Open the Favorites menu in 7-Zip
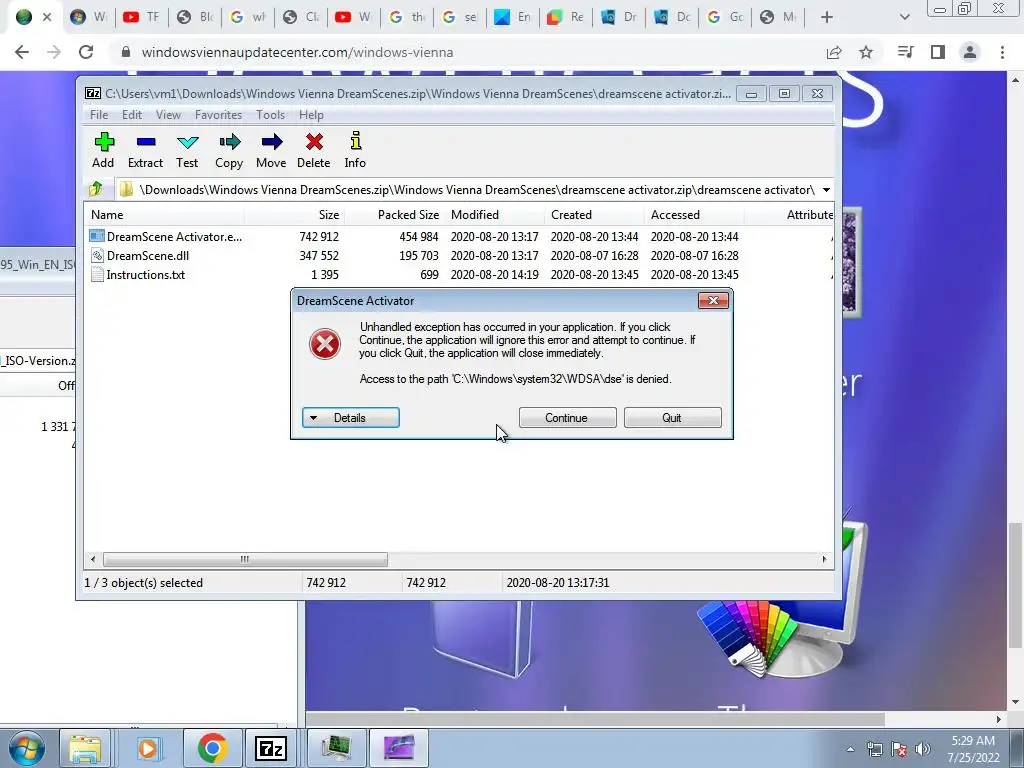Viewport: 1024px width, 768px height. click(x=218, y=115)
